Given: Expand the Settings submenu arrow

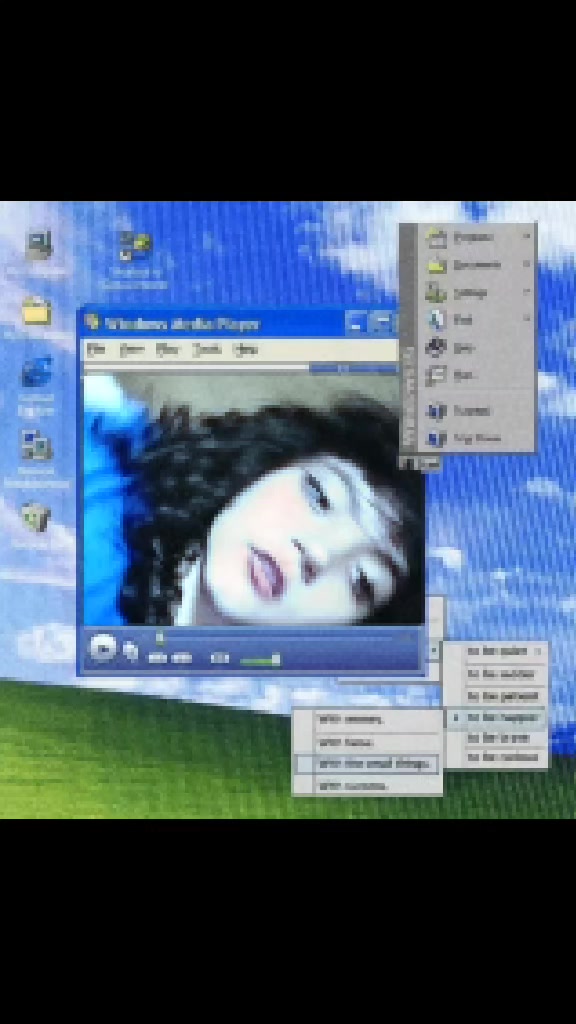Looking at the screenshot, I should coord(527,292).
